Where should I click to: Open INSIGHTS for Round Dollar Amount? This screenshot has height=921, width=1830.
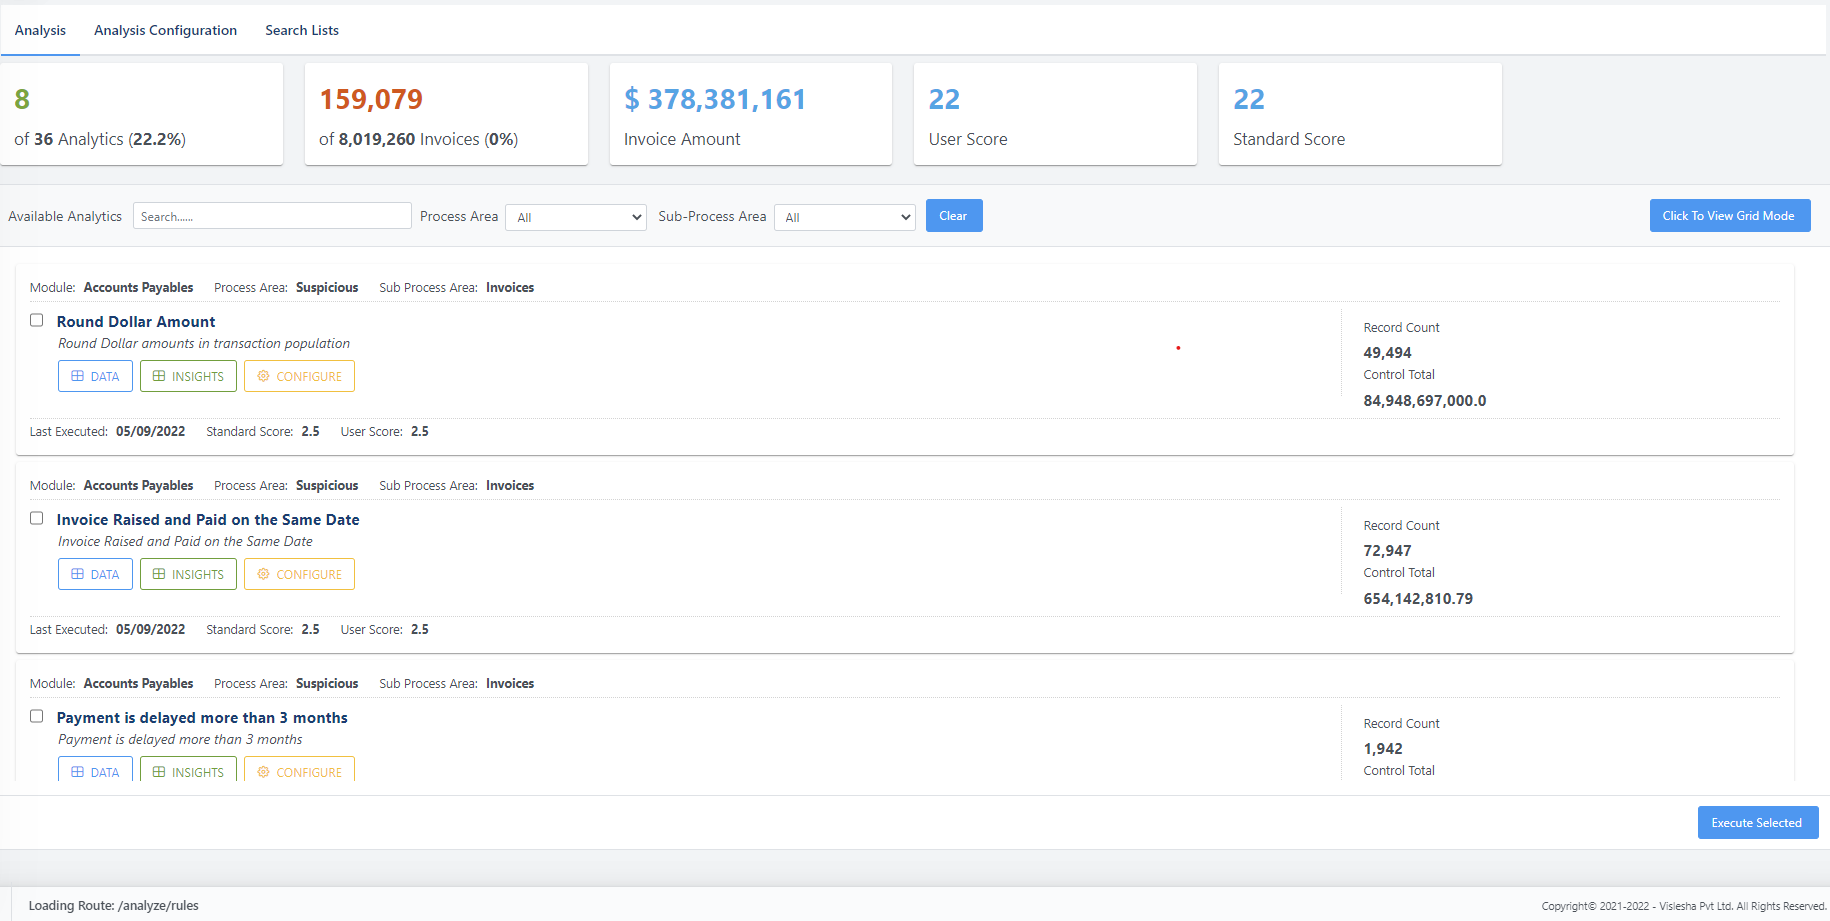click(188, 376)
